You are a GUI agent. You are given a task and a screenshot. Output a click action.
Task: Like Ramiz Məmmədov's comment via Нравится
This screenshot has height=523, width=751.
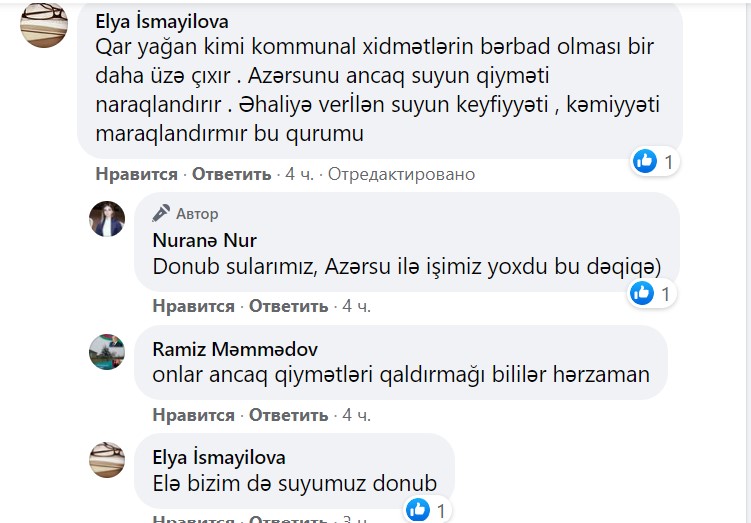(x=193, y=414)
